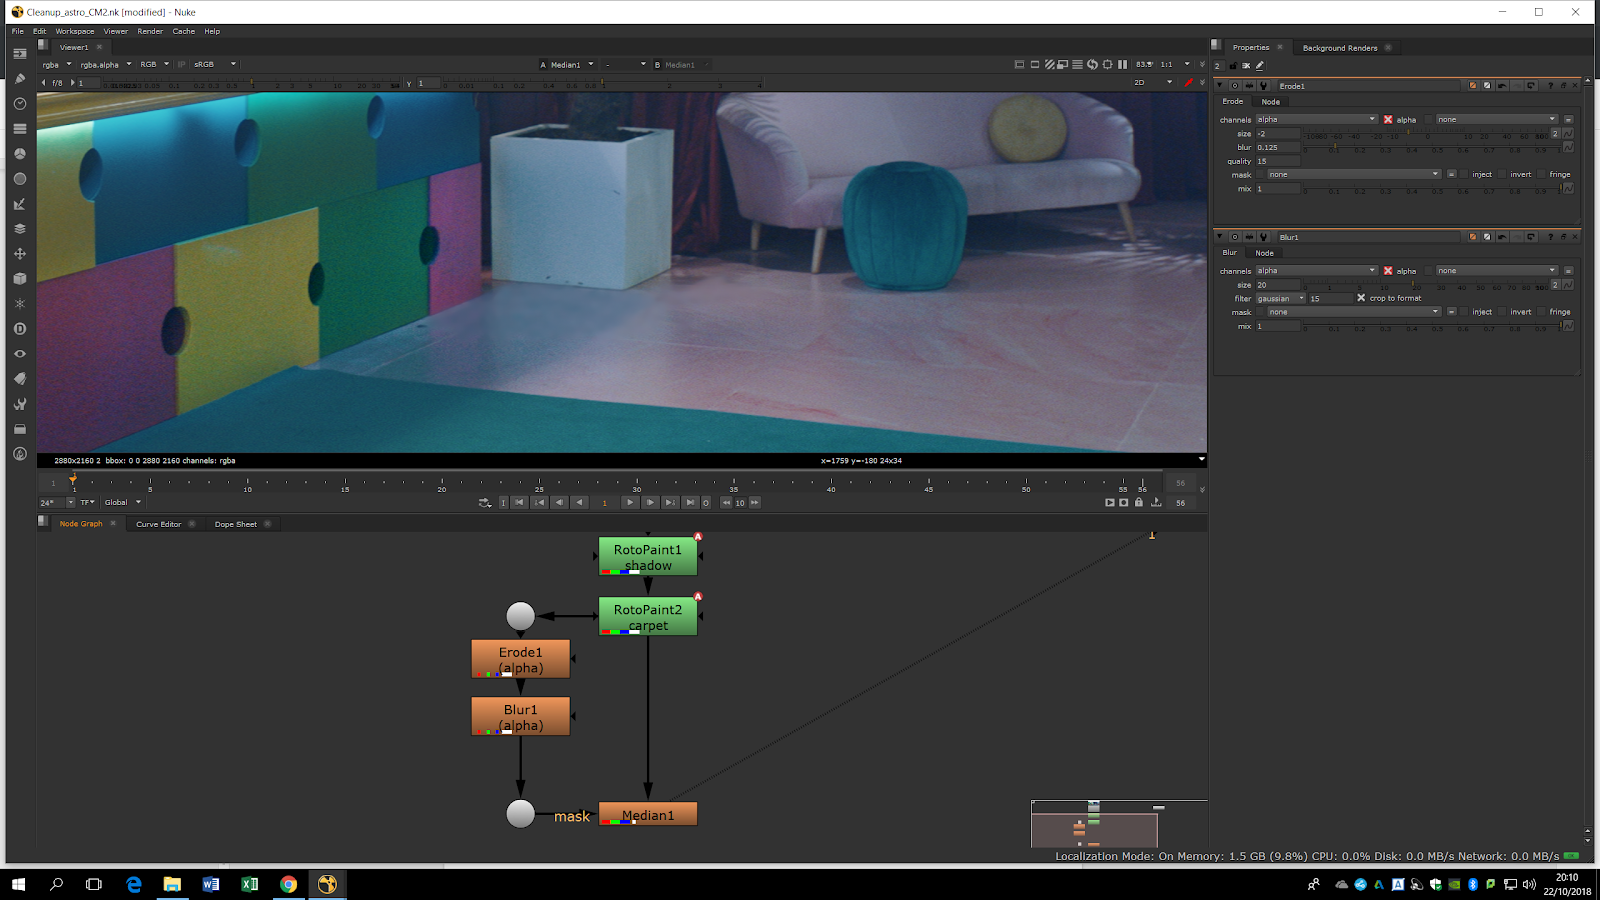Open the 3D nodes cube icon
Screen dimensions: 1600x900
pyautogui.click(x=19, y=279)
